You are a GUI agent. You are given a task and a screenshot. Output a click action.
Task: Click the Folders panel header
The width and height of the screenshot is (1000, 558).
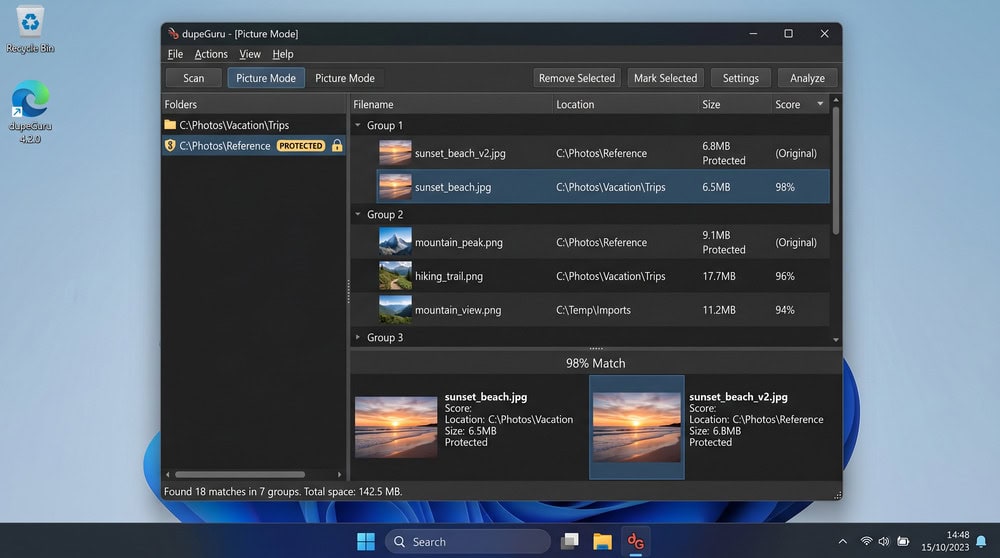point(254,104)
